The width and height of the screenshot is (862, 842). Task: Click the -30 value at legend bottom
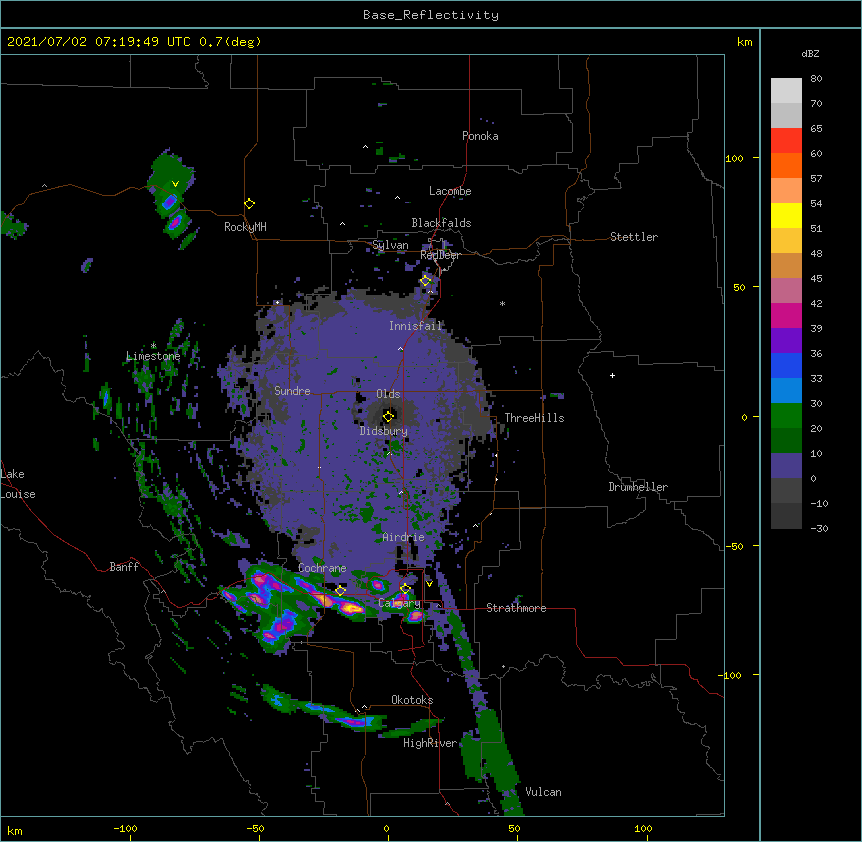(819, 529)
